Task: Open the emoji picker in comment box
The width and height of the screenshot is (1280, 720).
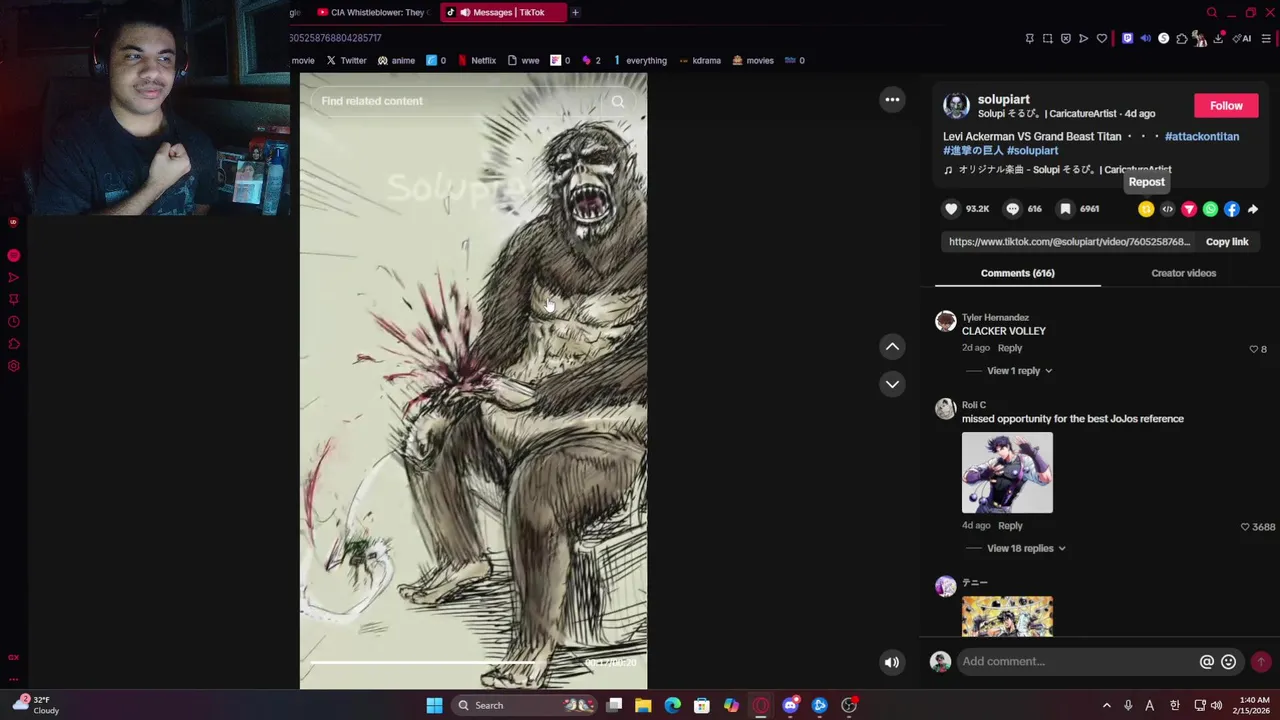Action: pos(1229,661)
